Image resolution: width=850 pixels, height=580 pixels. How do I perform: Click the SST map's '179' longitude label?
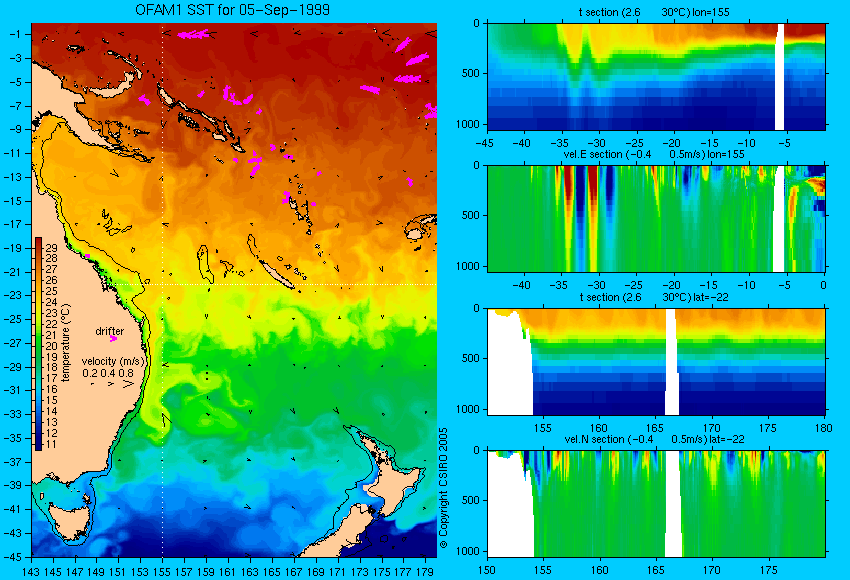[424, 571]
